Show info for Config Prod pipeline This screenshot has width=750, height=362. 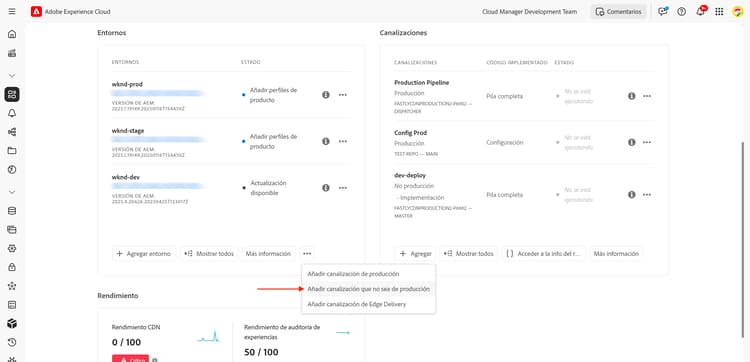631,142
